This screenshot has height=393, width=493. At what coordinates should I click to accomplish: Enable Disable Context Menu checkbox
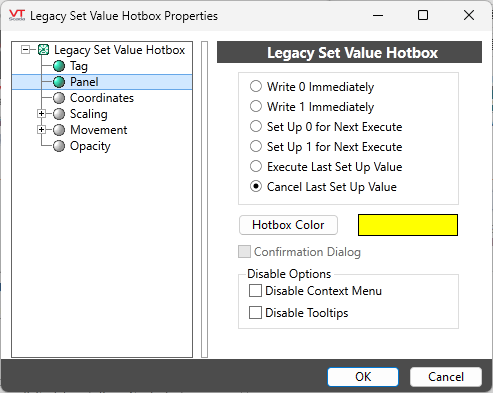255,291
